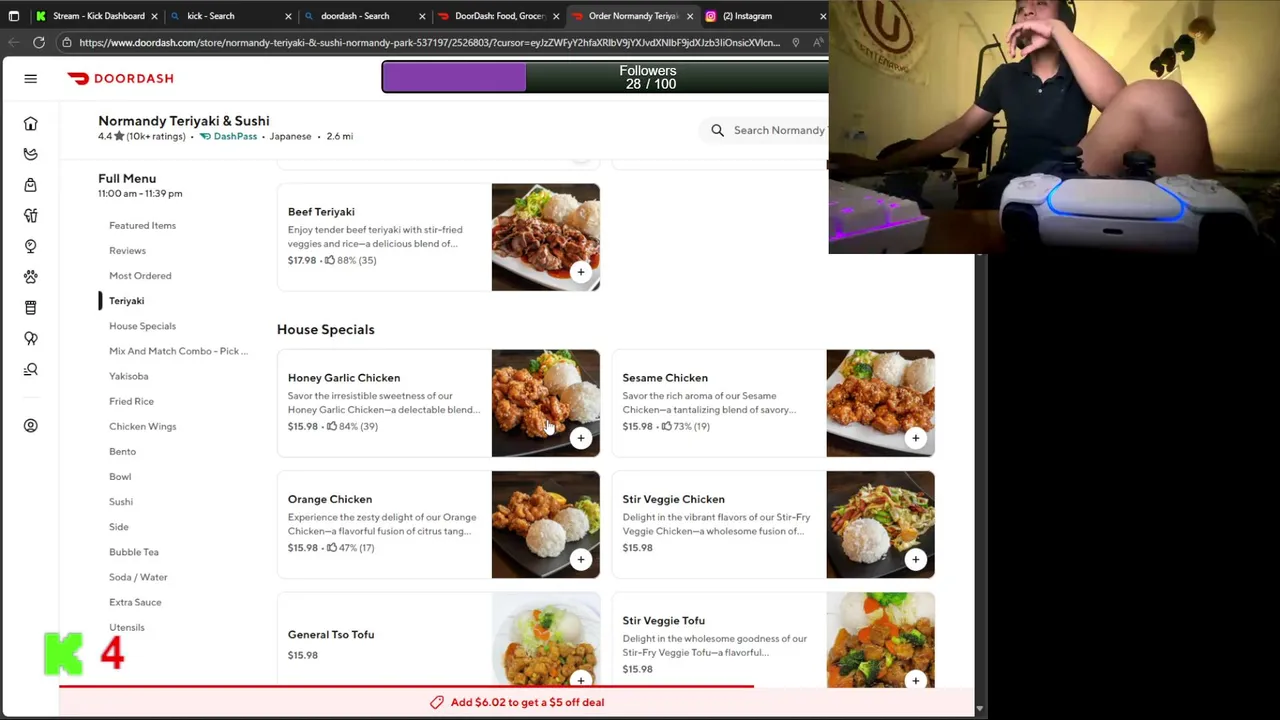Viewport: 1280px width, 720px height.
Task: Jump to Featured Items menu section
Action: point(142,225)
